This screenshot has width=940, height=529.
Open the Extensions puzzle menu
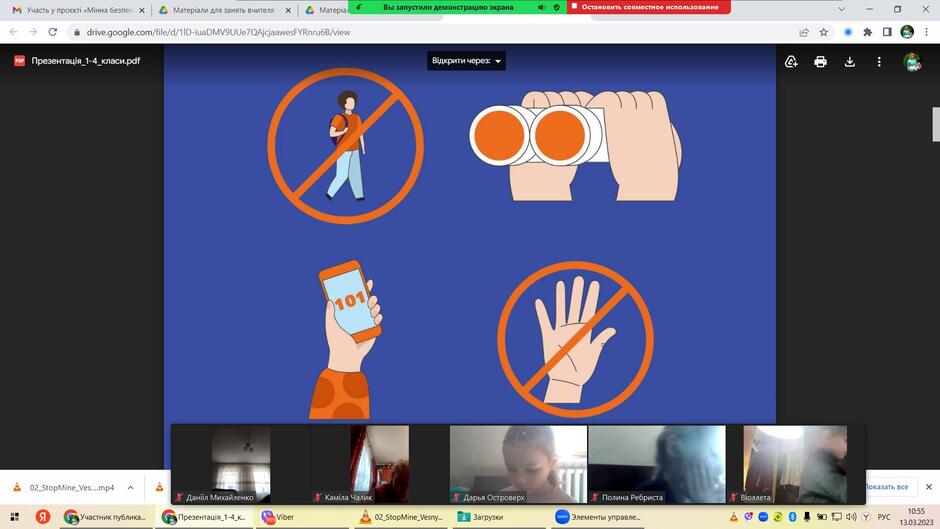click(867, 32)
